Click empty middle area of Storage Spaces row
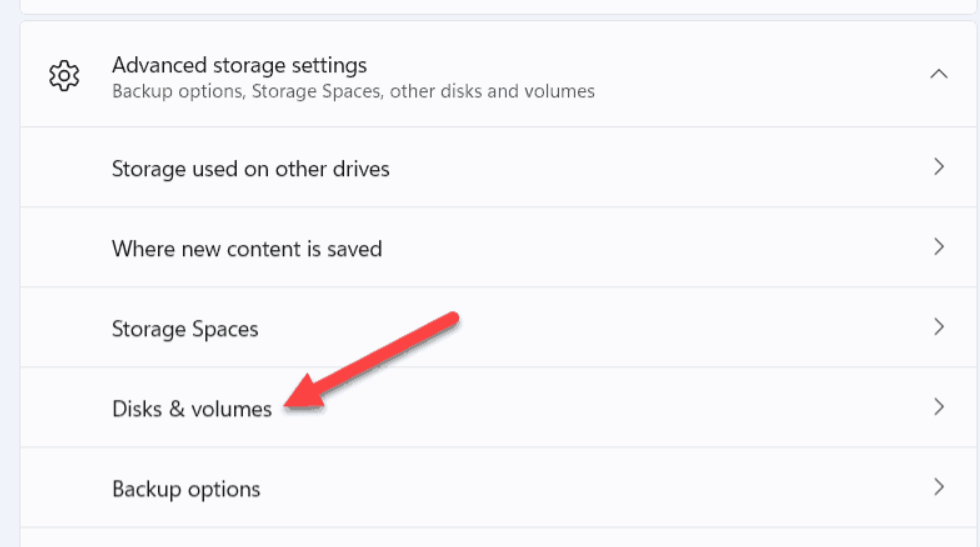This screenshot has height=547, width=980. pos(600,328)
